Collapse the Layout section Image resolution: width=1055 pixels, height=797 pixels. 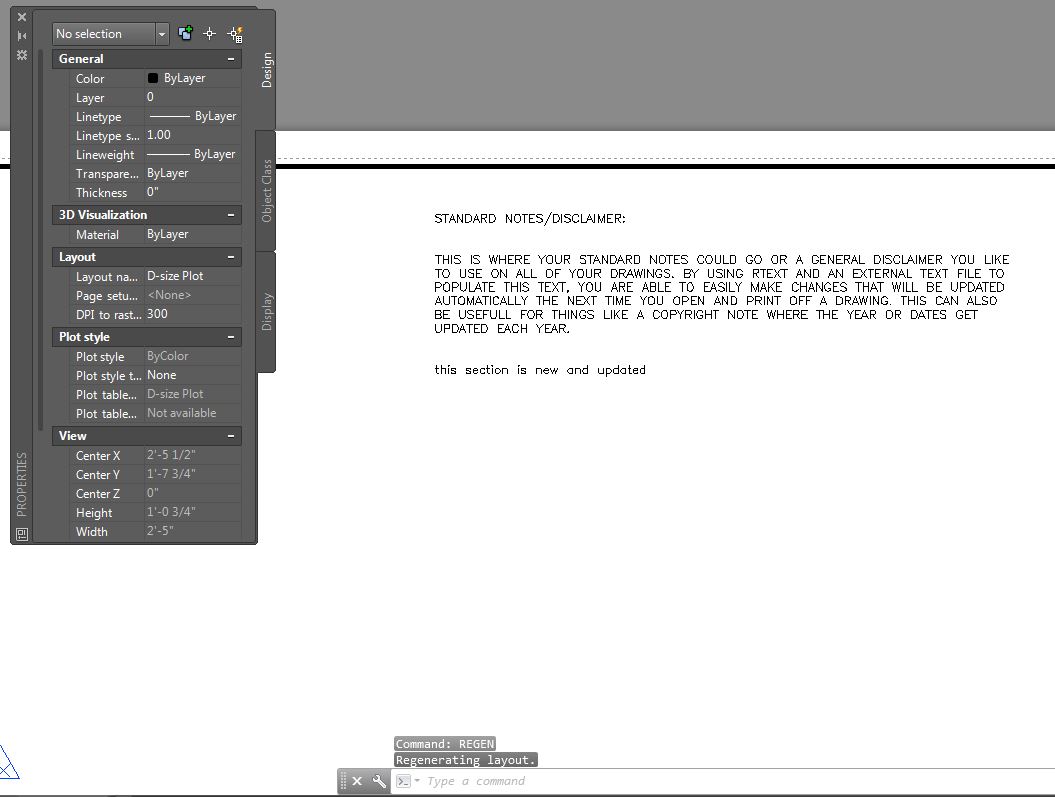tap(231, 258)
